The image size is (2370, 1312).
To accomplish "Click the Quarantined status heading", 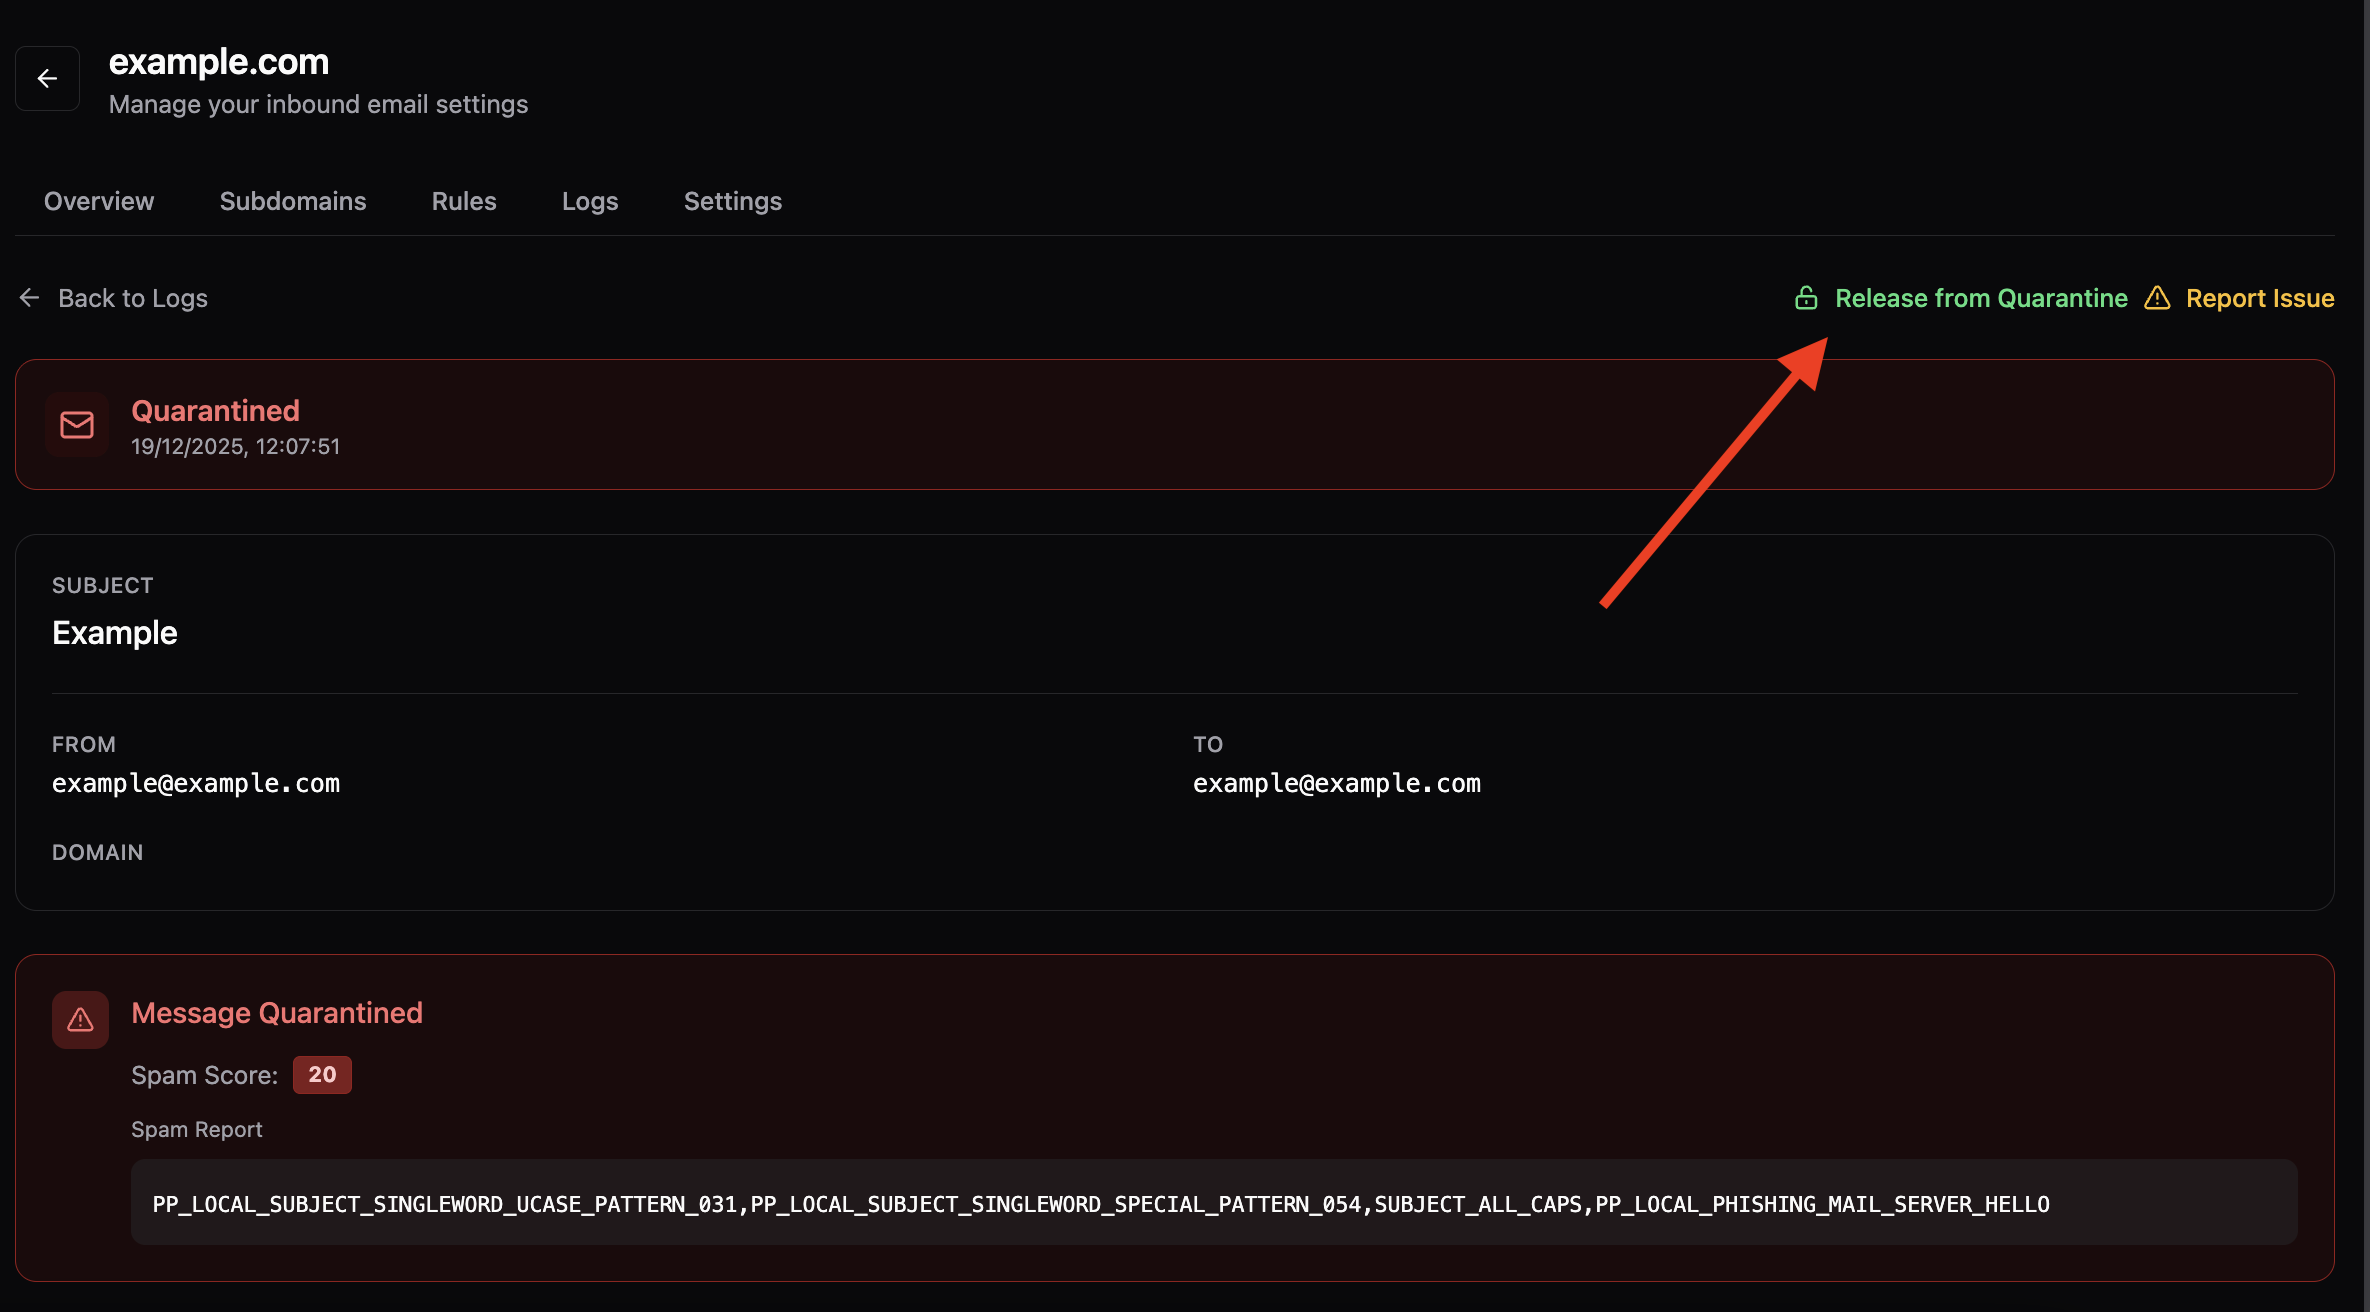I will [x=215, y=411].
